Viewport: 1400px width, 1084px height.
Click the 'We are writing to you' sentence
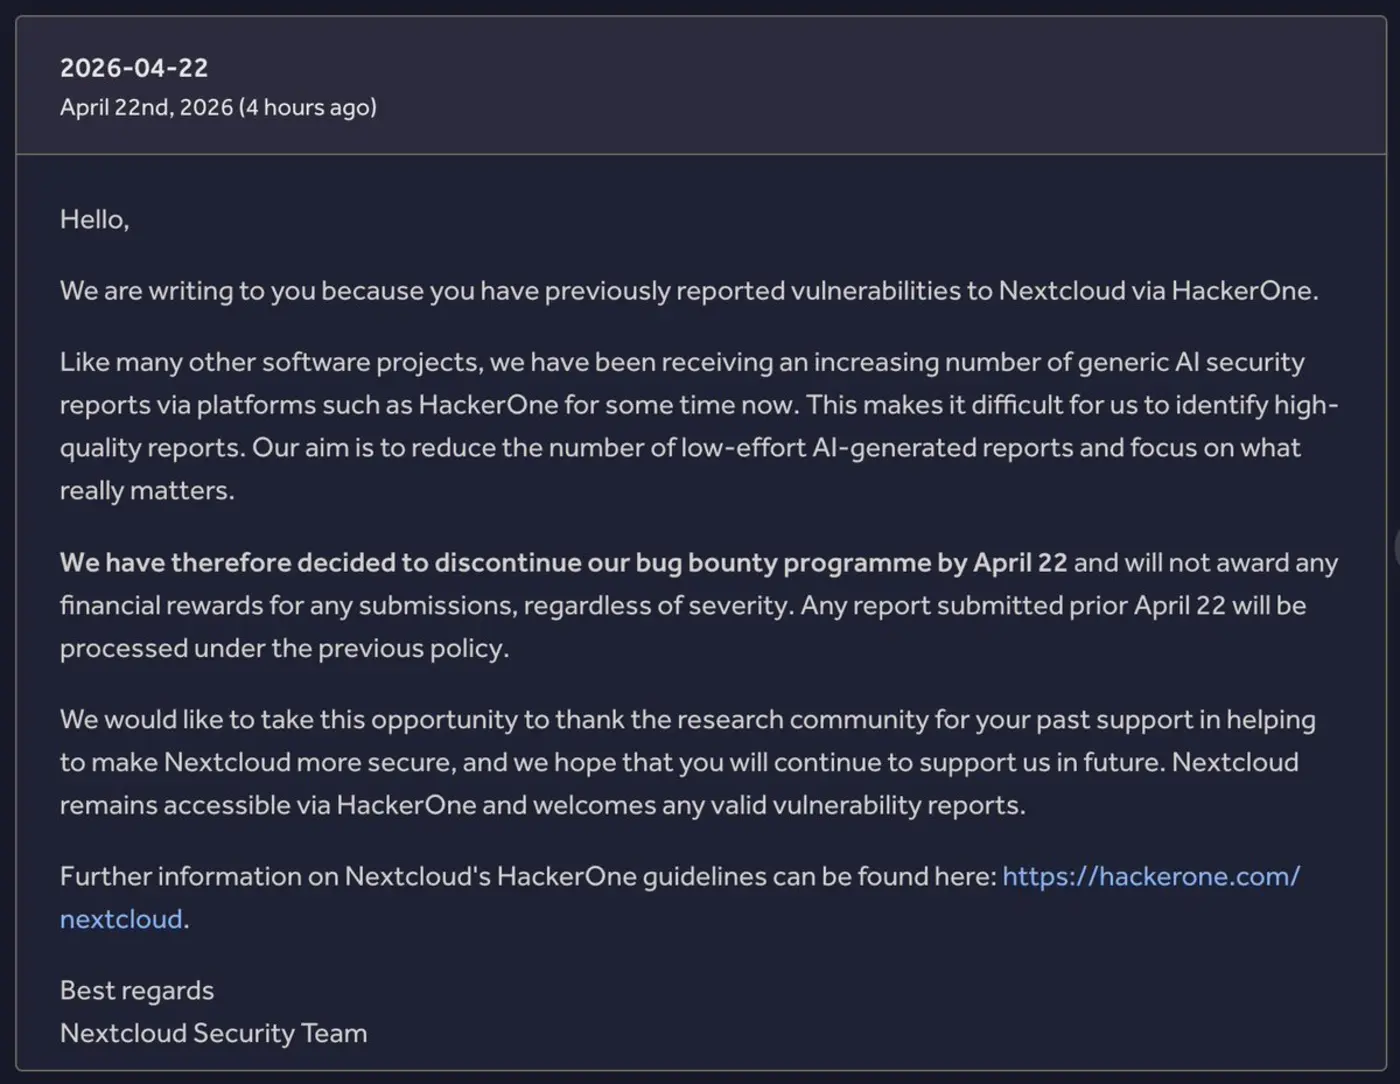coord(188,291)
